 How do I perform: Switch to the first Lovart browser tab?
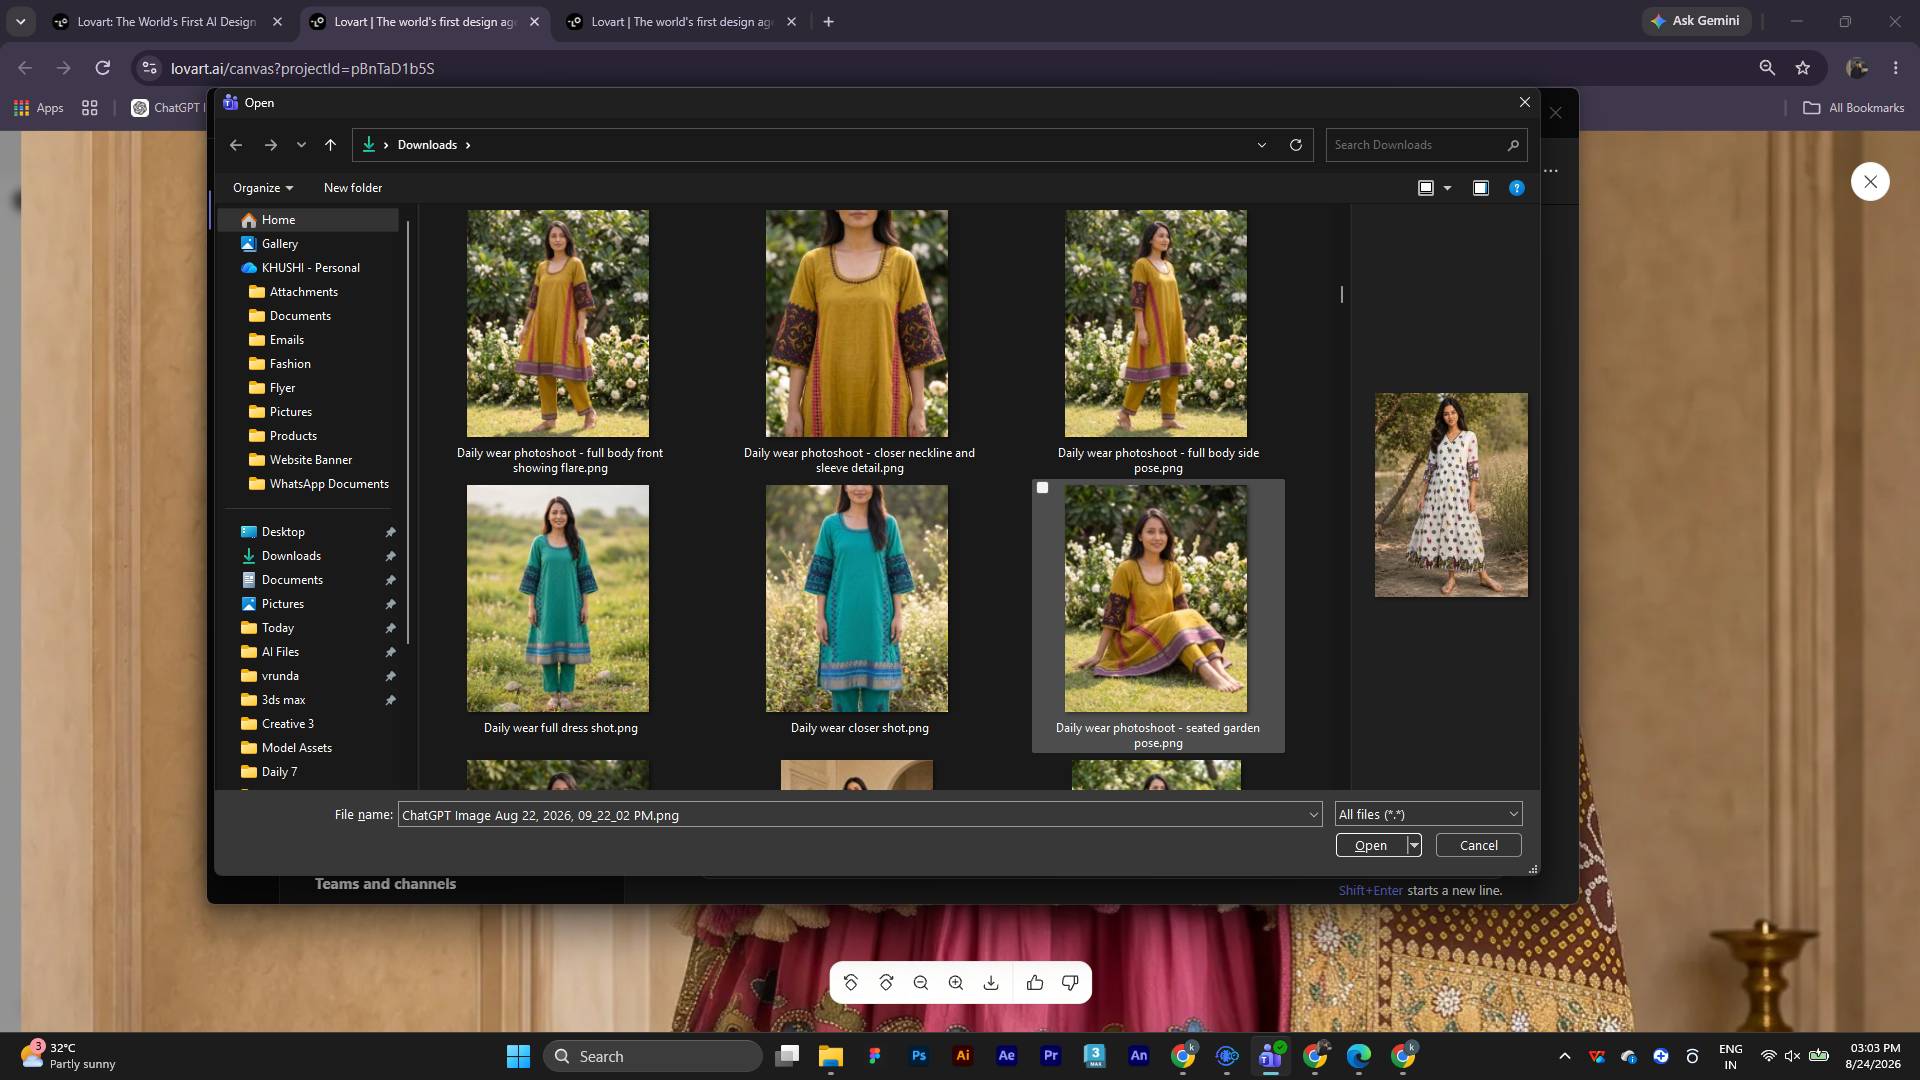tap(166, 22)
